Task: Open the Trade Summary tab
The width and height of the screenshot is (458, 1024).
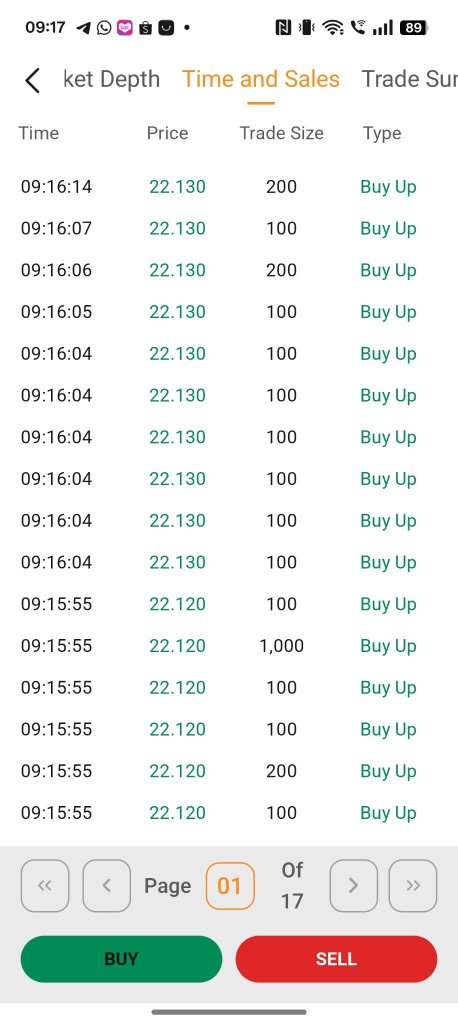Action: point(410,79)
